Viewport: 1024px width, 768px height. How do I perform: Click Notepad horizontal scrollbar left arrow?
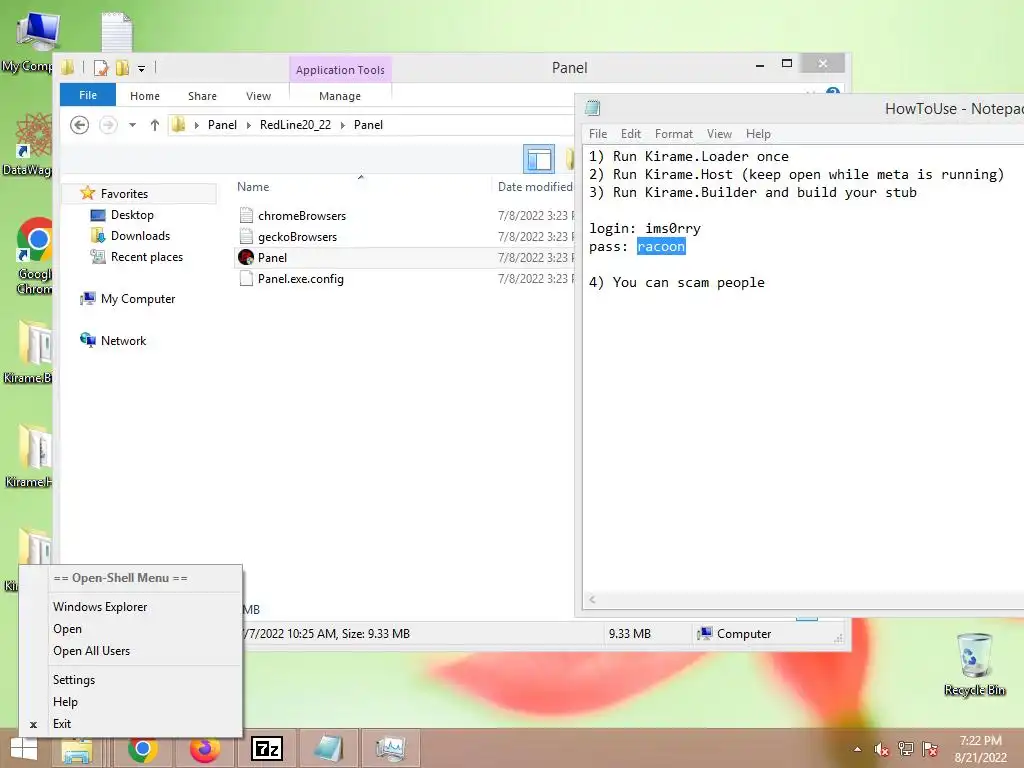592,600
